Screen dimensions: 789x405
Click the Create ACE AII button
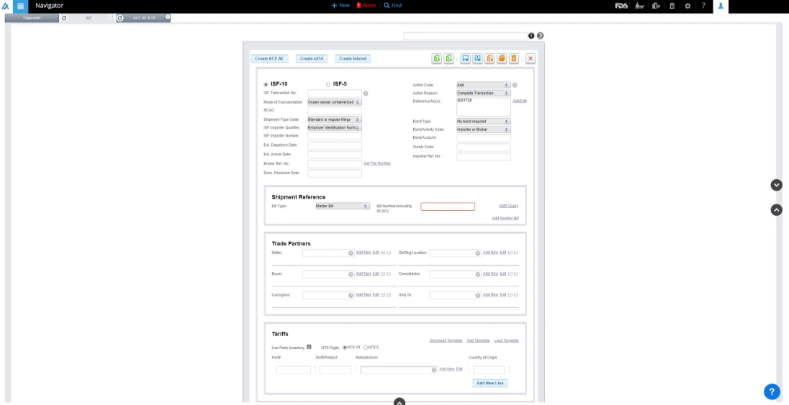pos(270,59)
